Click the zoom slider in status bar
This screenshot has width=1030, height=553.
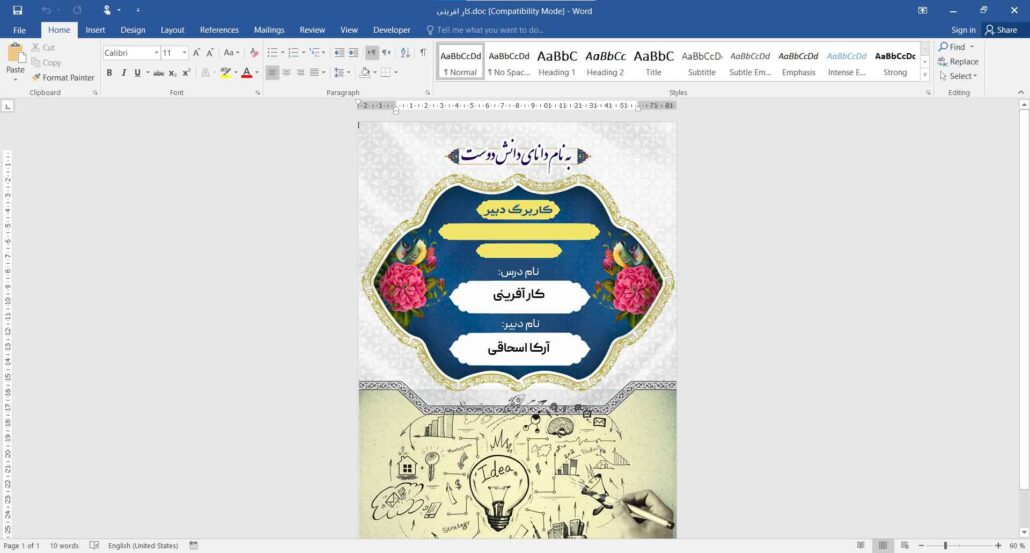[945, 545]
